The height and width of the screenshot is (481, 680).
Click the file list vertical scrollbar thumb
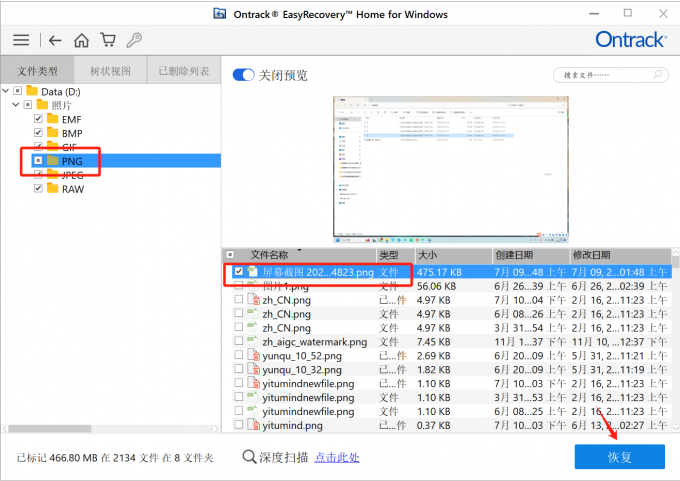click(x=675, y=262)
